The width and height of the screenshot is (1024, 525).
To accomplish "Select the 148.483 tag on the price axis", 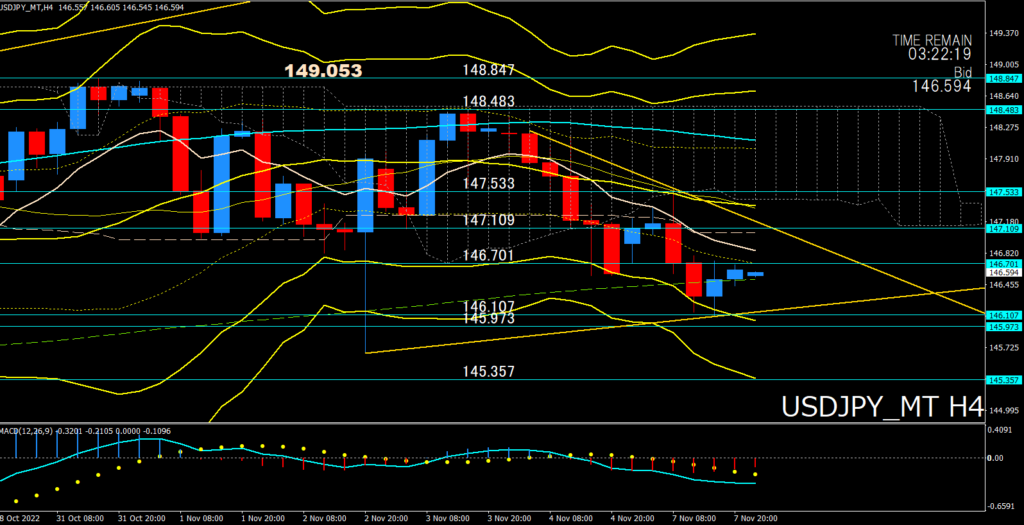I will point(1004,110).
